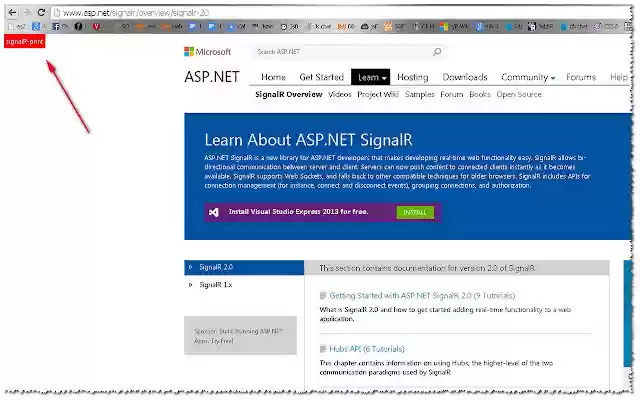This screenshot has height=400, width=640.
Task: Open the Get Started nav item
Action: click(x=322, y=77)
